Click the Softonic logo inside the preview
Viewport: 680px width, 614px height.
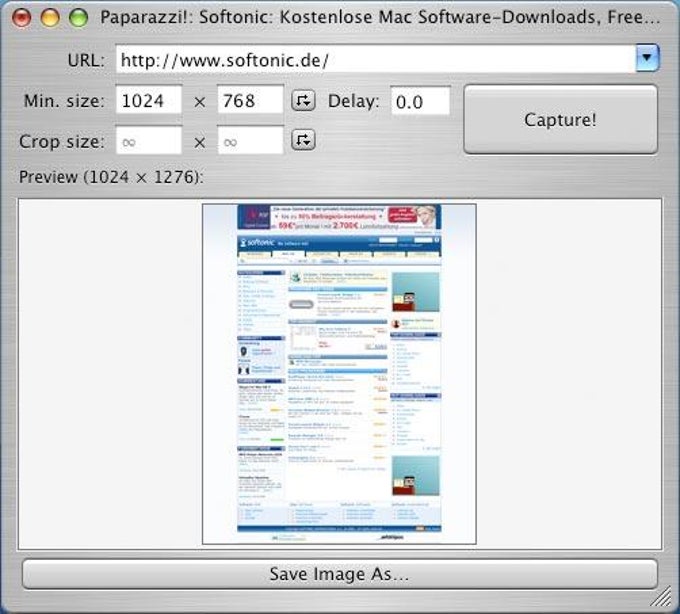pyautogui.click(x=258, y=242)
